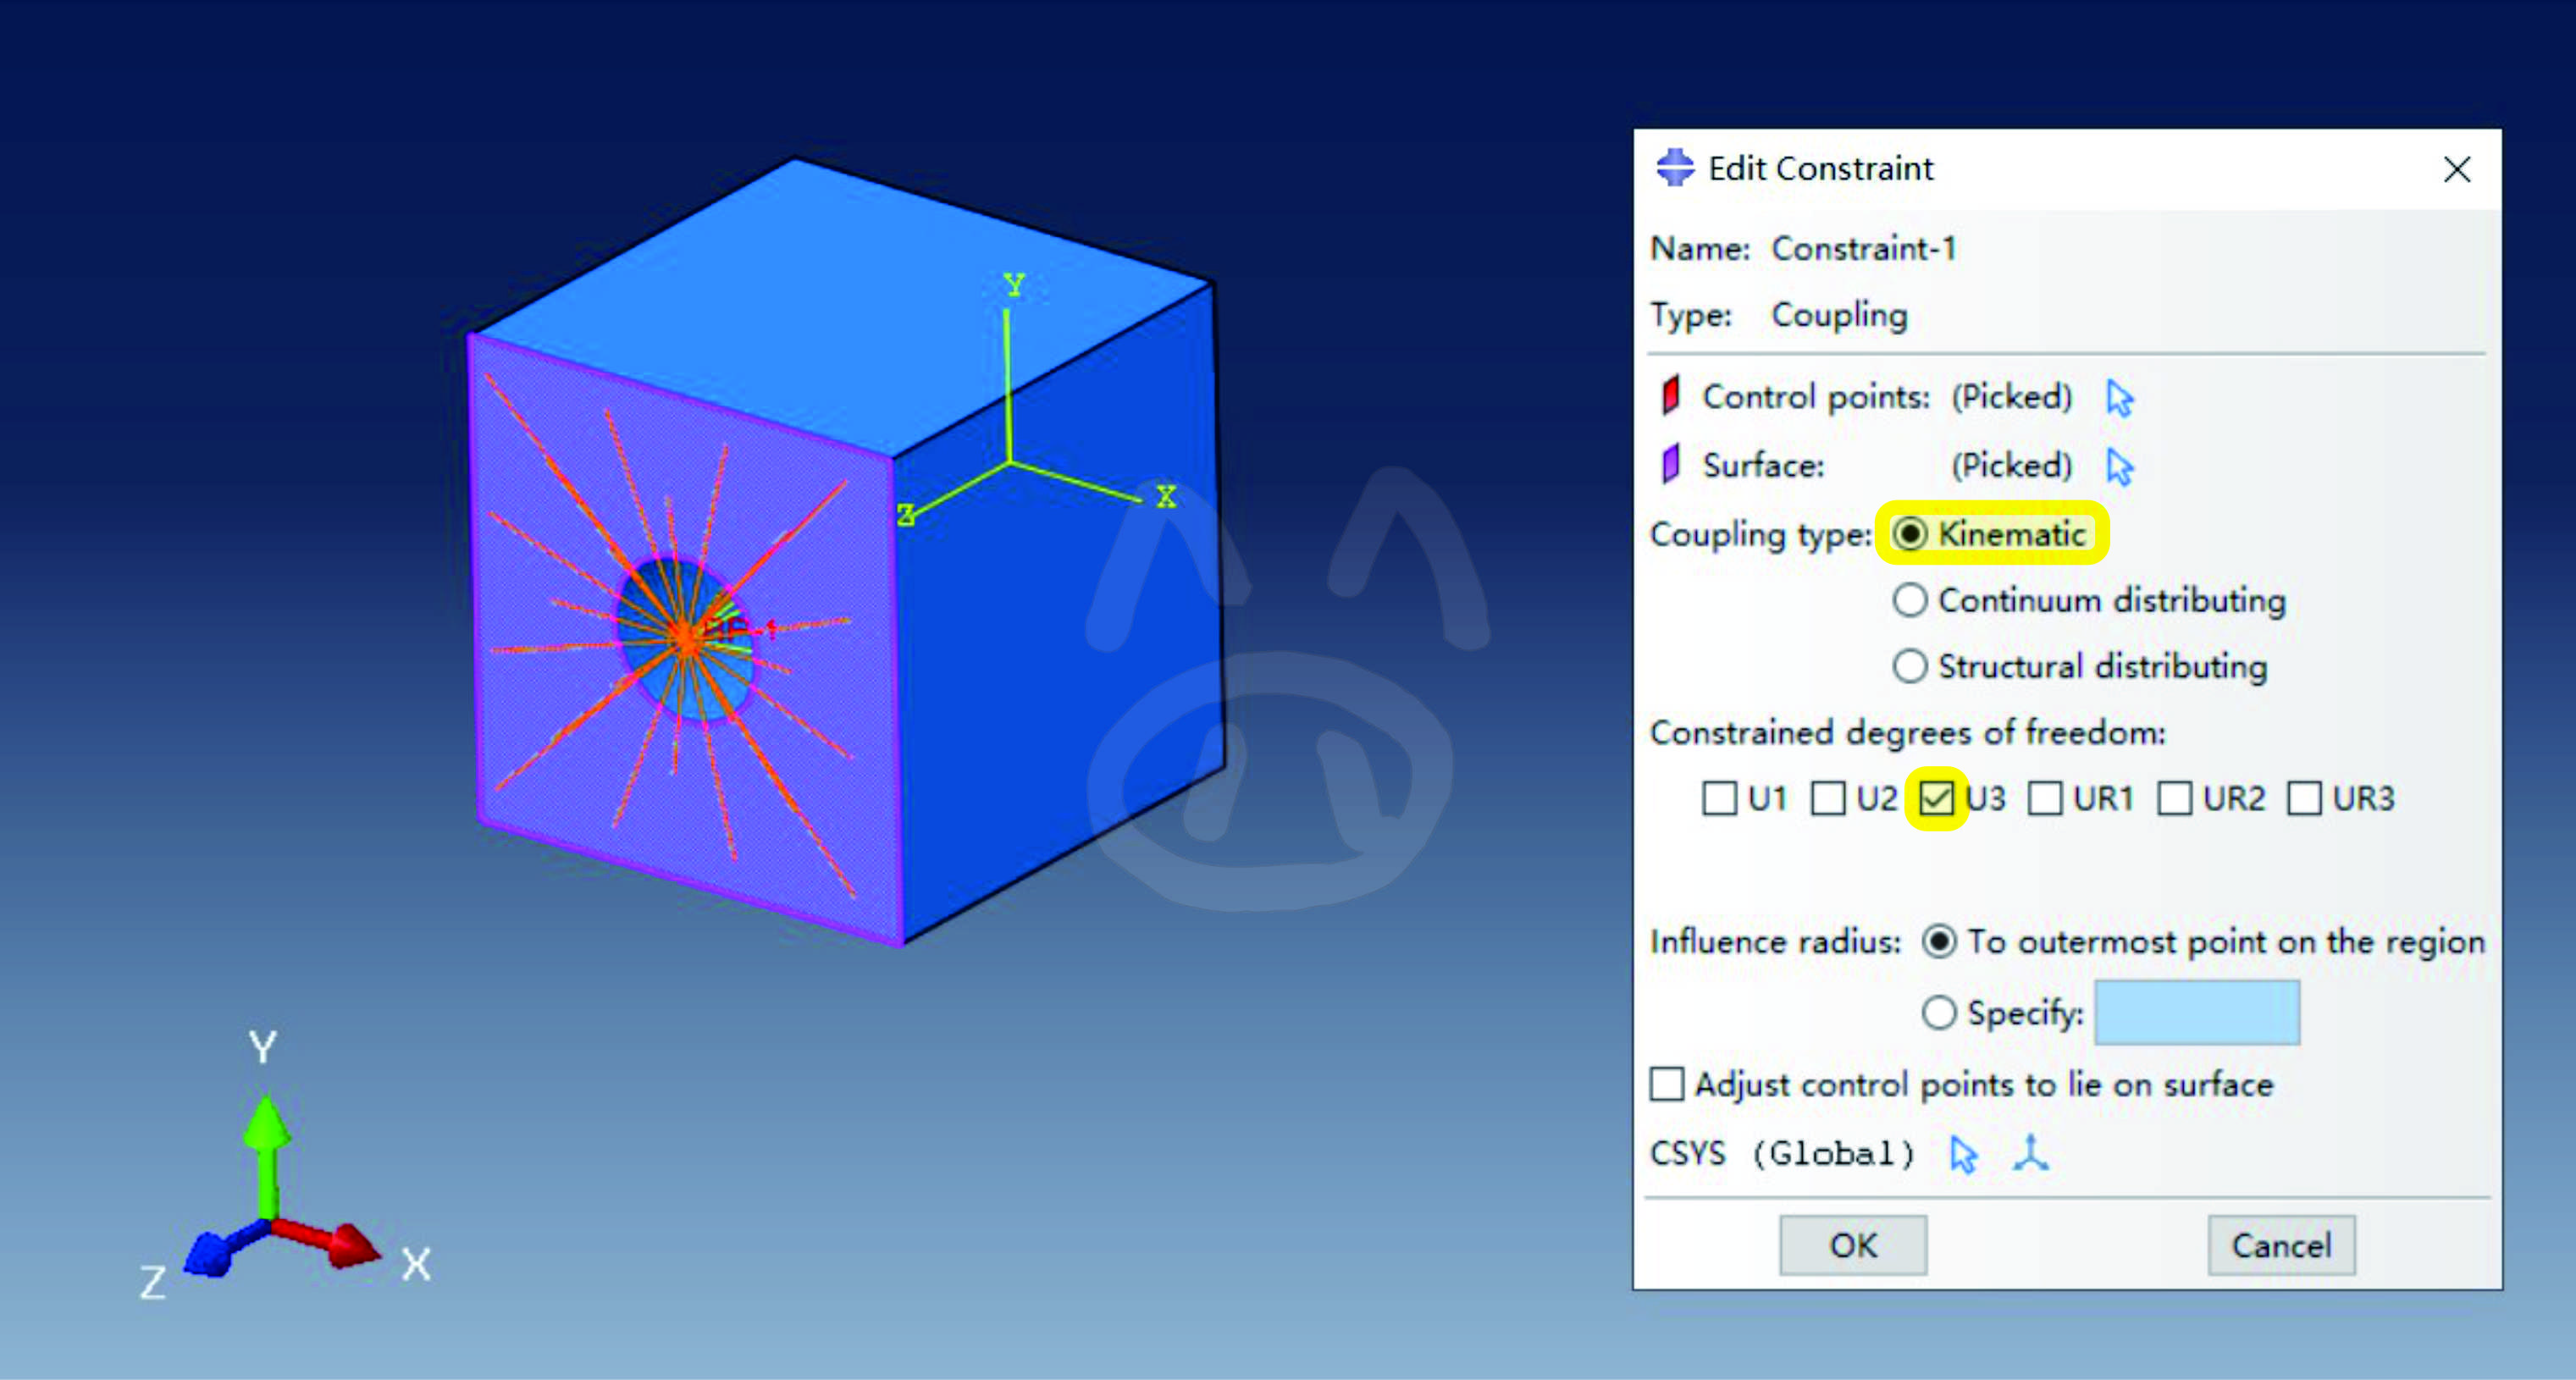This screenshot has height=1380, width=2576.
Task: Enable the UR2 degree of freedom
Action: point(2174,798)
